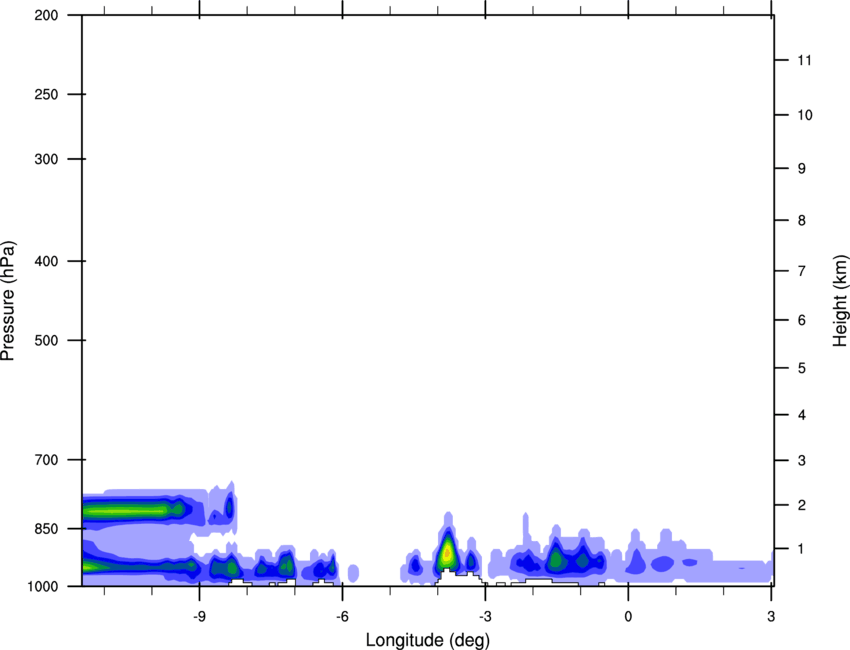Pick the 5 km height label
Image resolution: width=850 pixels, height=650 pixels.
tap(801, 368)
